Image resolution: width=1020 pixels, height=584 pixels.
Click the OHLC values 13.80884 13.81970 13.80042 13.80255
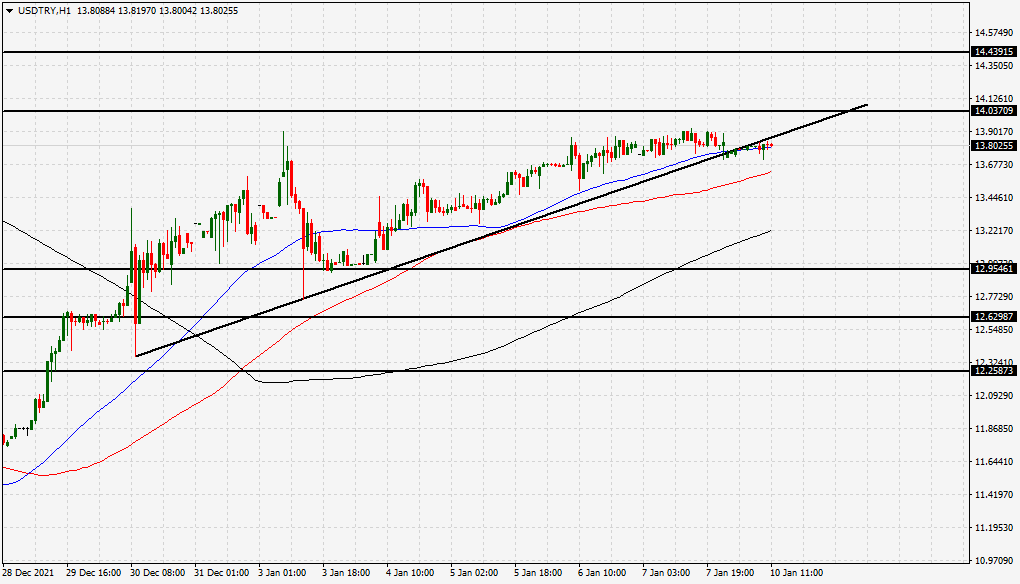157,10
